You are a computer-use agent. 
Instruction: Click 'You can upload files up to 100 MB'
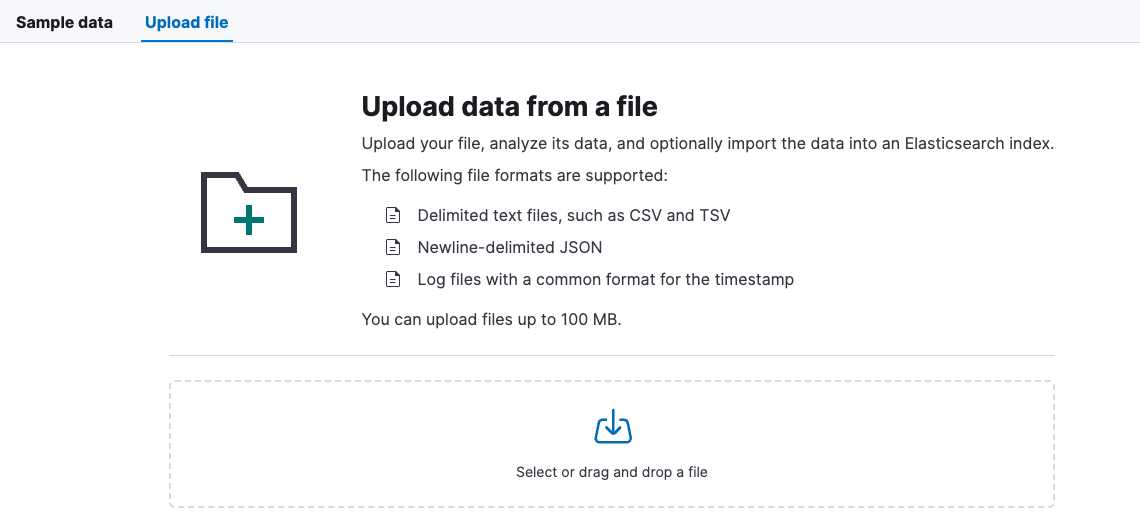pos(491,320)
